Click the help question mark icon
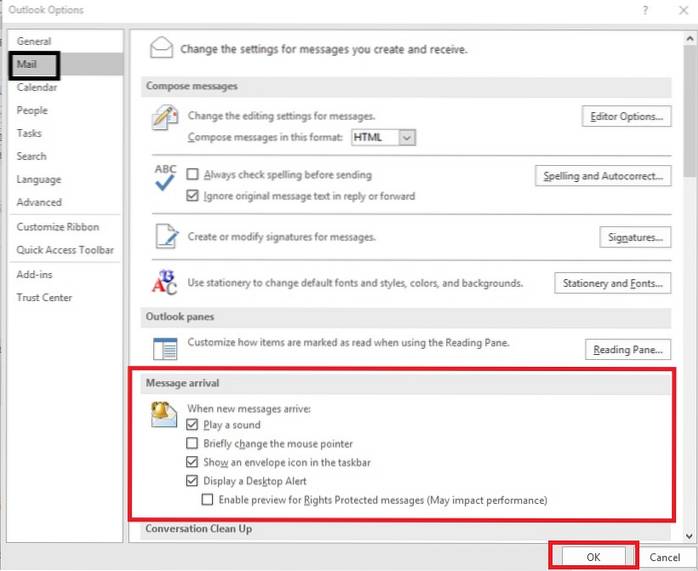 point(630,10)
